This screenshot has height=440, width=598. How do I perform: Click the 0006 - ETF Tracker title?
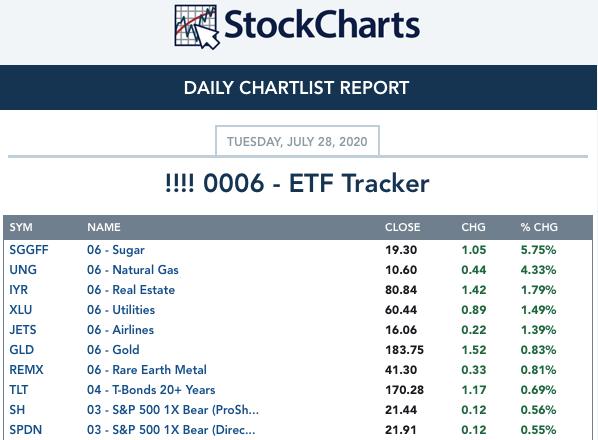point(297,183)
